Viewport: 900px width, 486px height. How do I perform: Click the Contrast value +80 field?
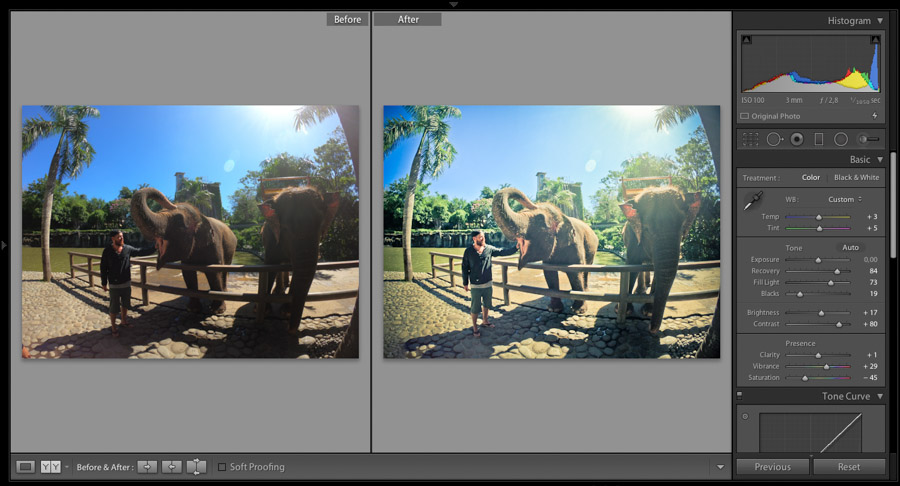click(870, 324)
